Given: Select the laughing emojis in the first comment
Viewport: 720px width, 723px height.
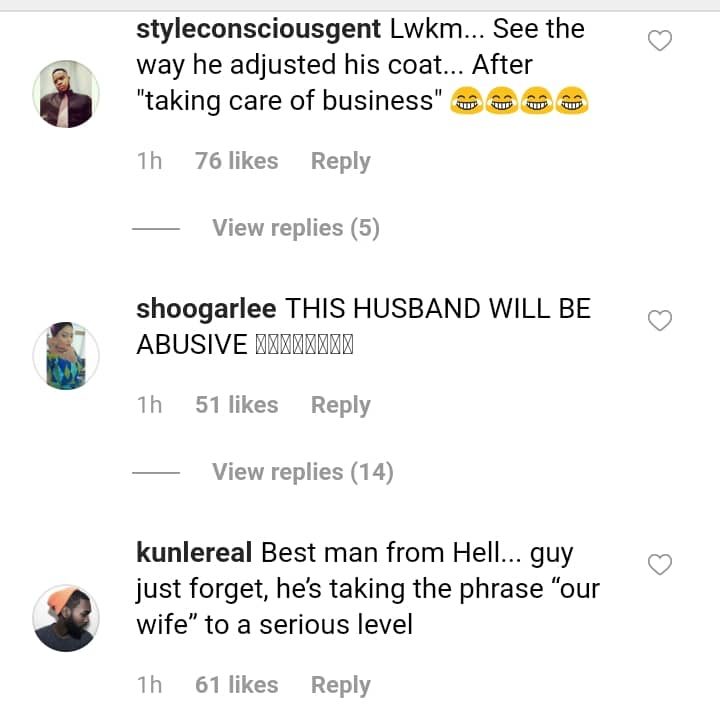Looking at the screenshot, I should click(x=519, y=100).
